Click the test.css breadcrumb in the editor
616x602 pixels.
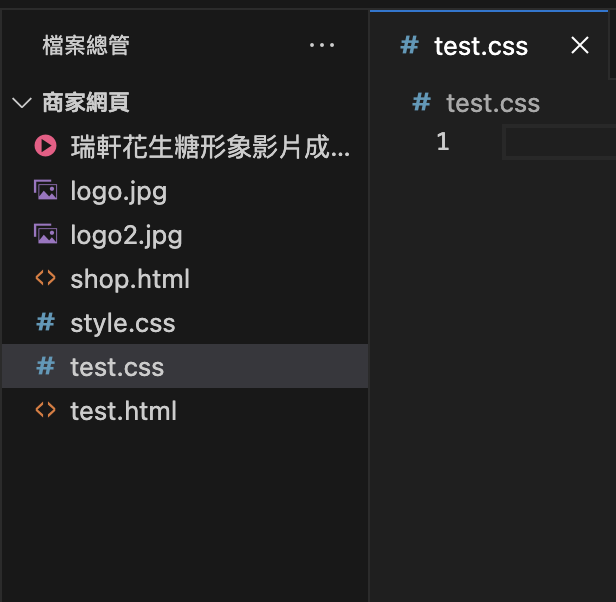pos(492,103)
